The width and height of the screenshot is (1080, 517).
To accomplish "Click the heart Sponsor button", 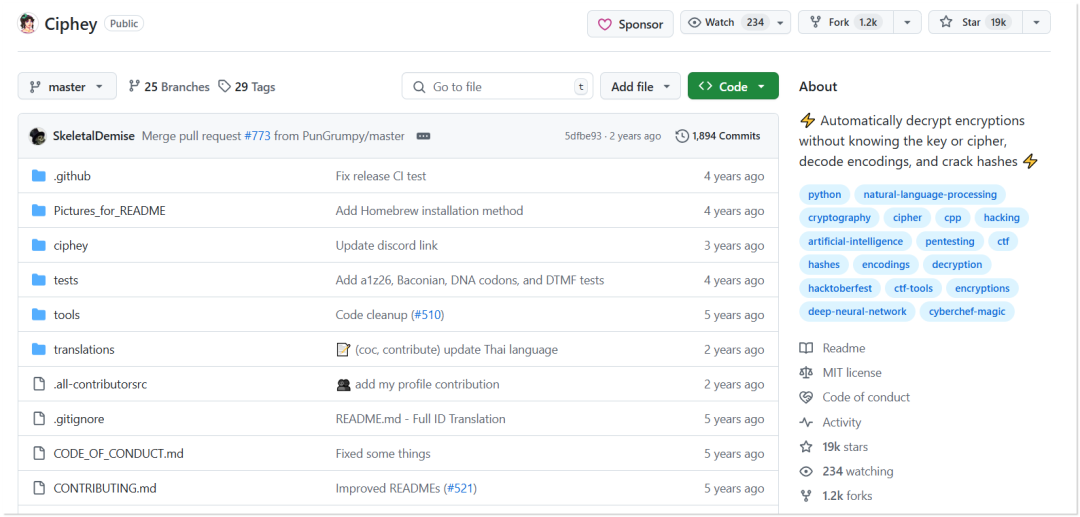I will pos(630,24).
